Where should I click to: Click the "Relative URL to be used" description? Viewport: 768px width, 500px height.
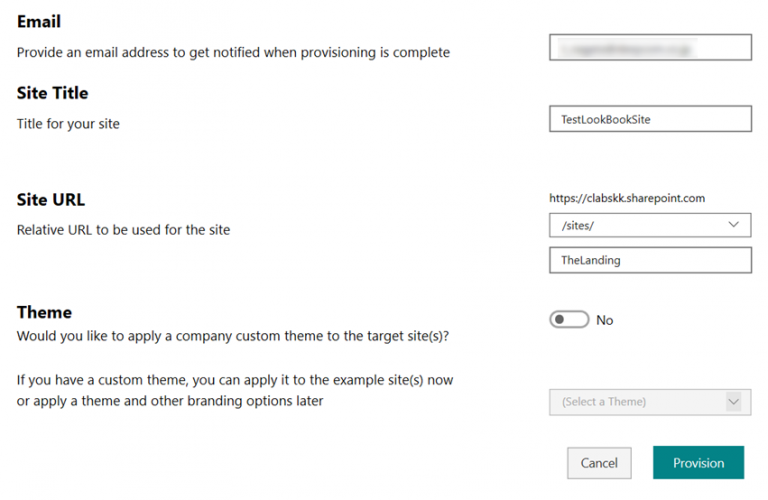[124, 230]
